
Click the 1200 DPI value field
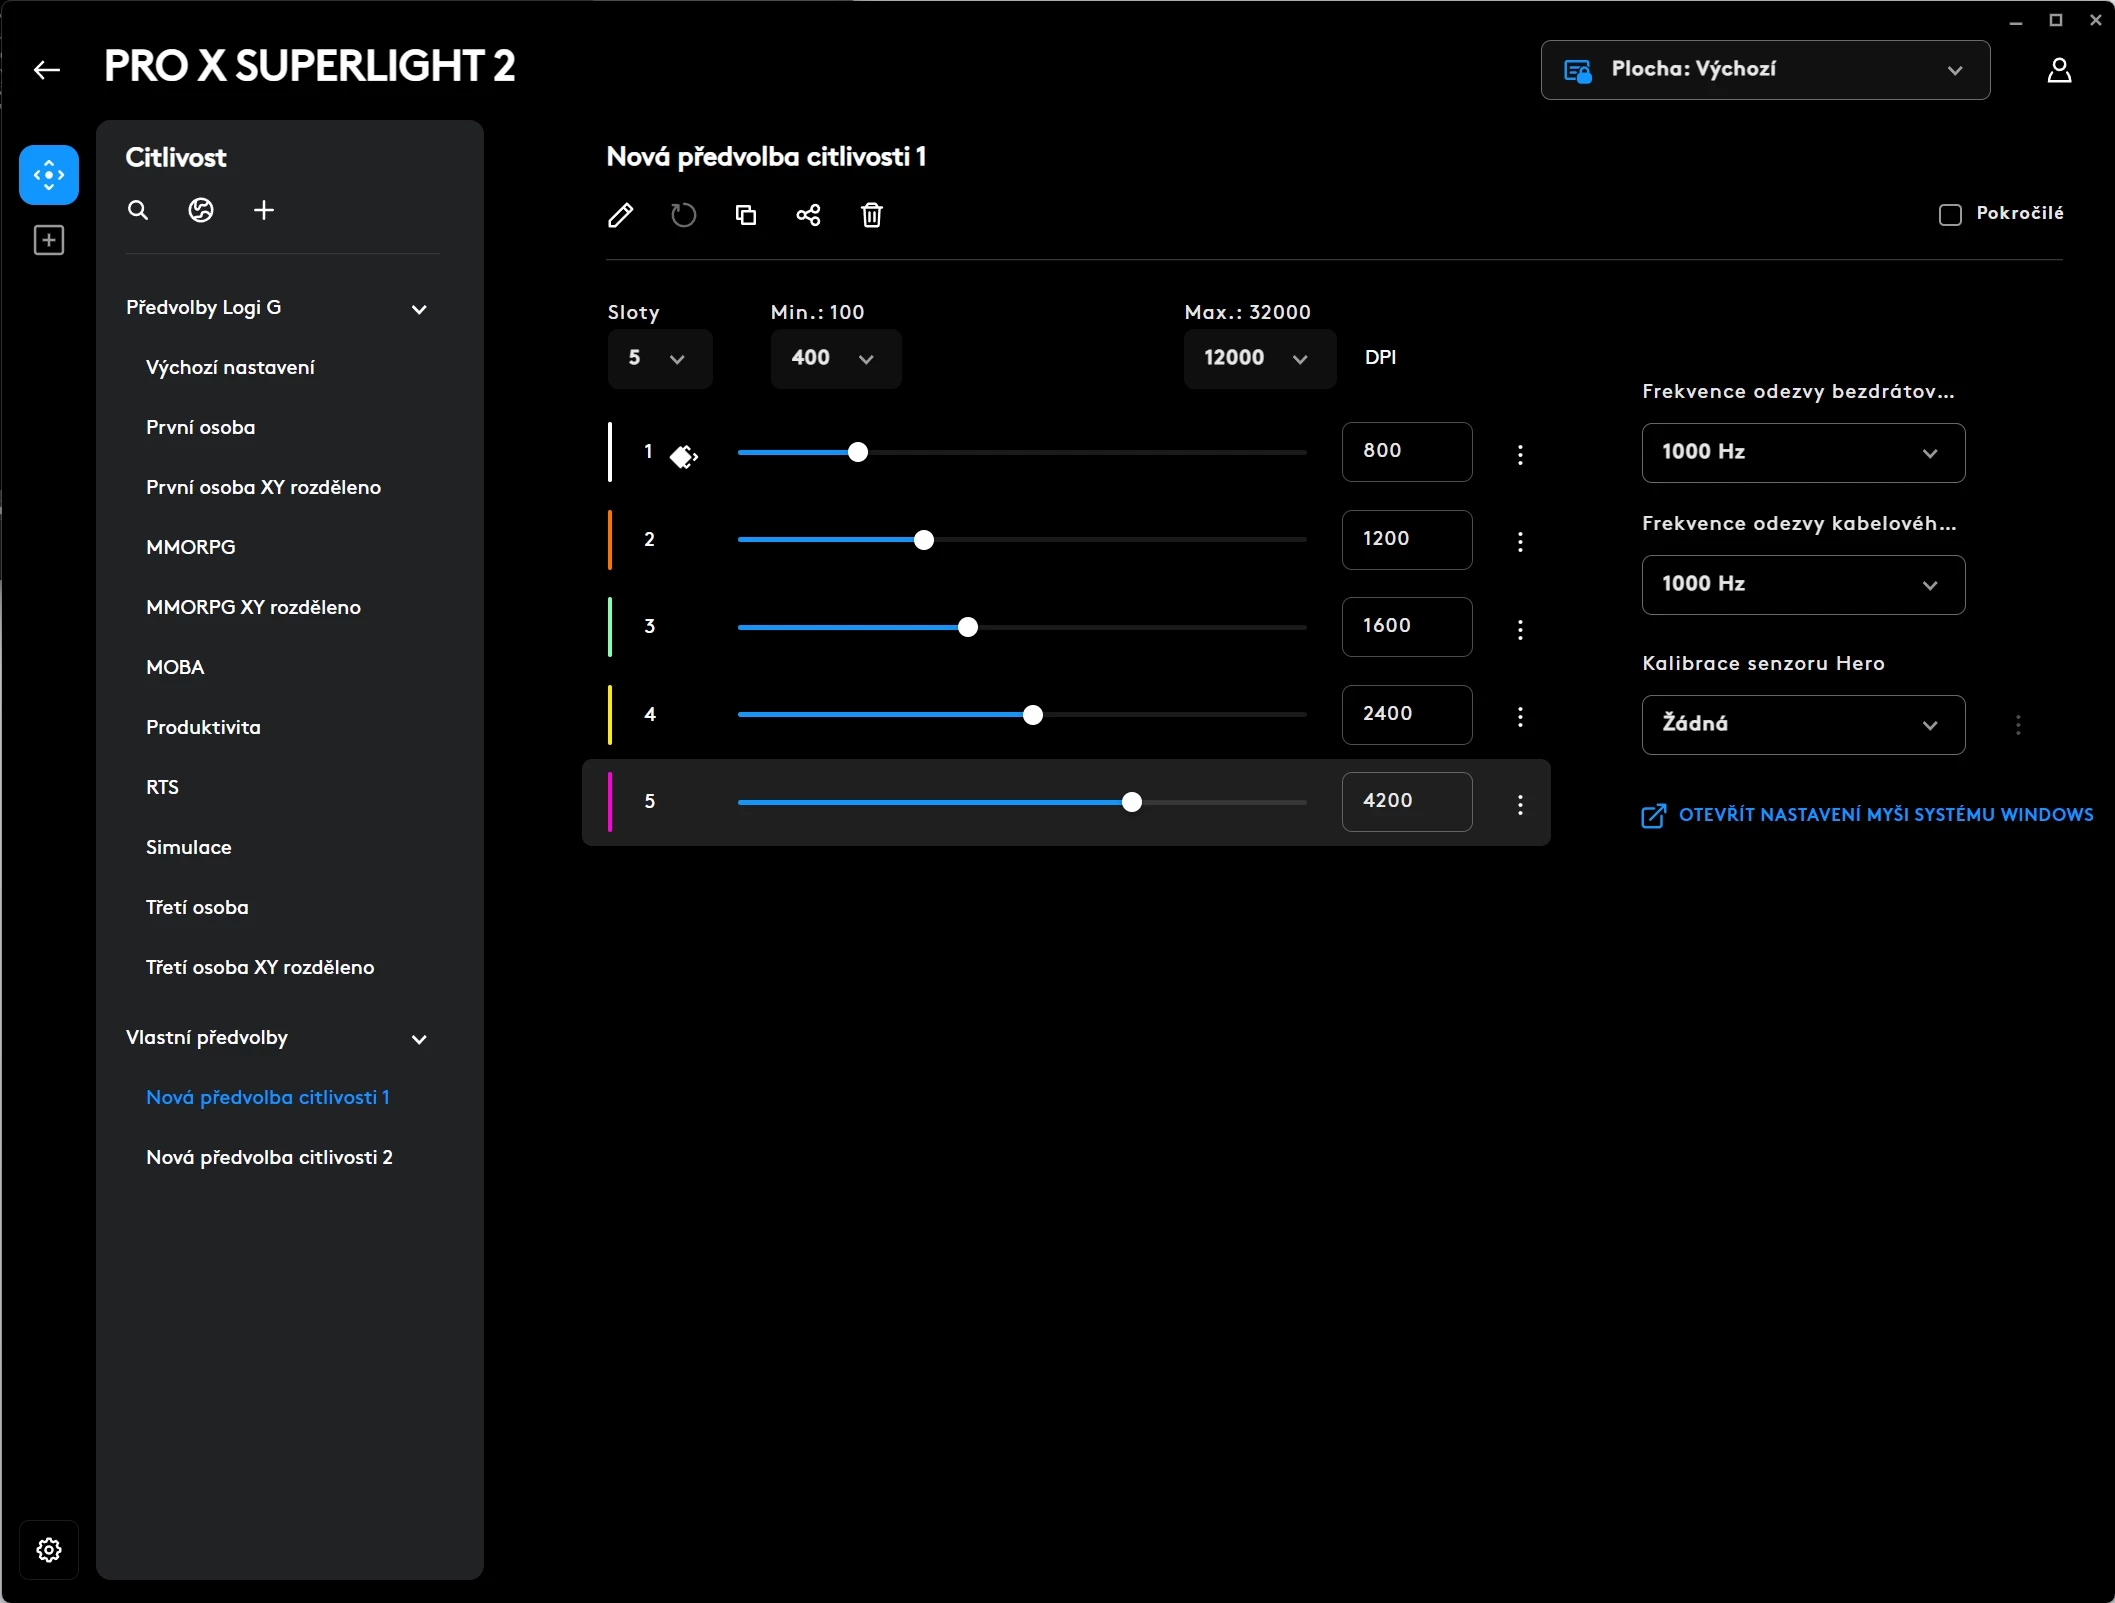[x=1407, y=540]
